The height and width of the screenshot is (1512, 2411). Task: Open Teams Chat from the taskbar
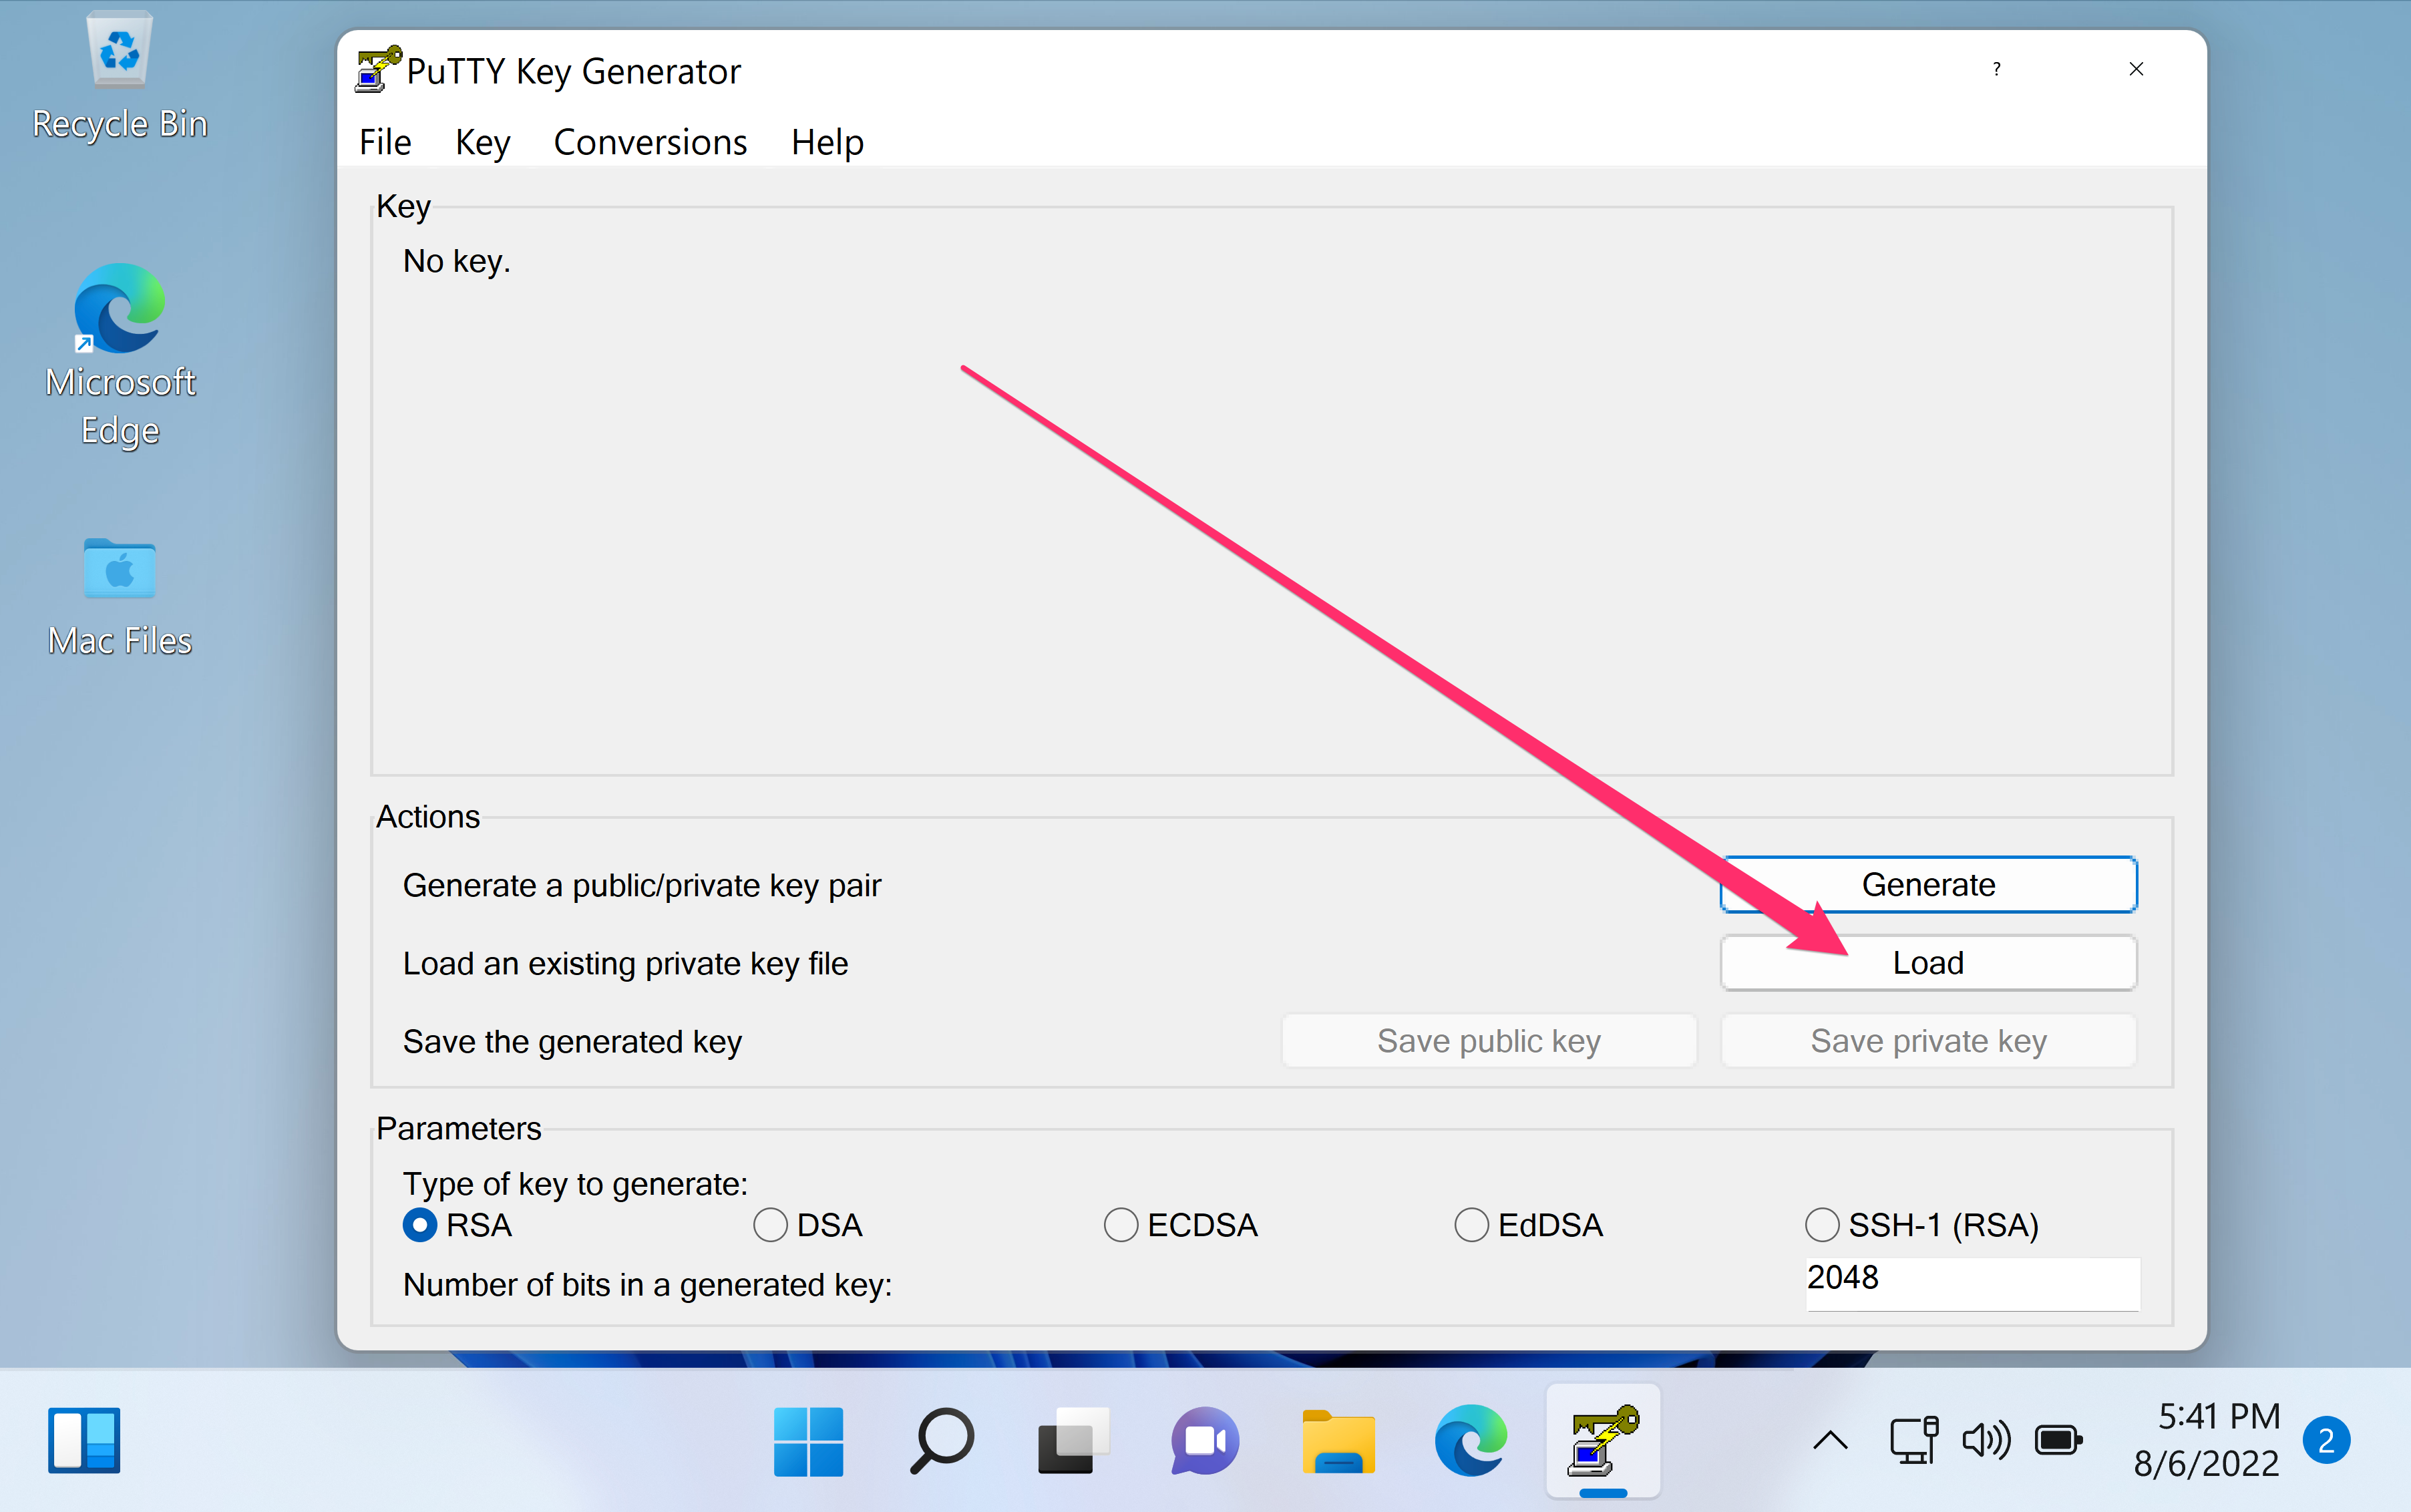[1205, 1441]
